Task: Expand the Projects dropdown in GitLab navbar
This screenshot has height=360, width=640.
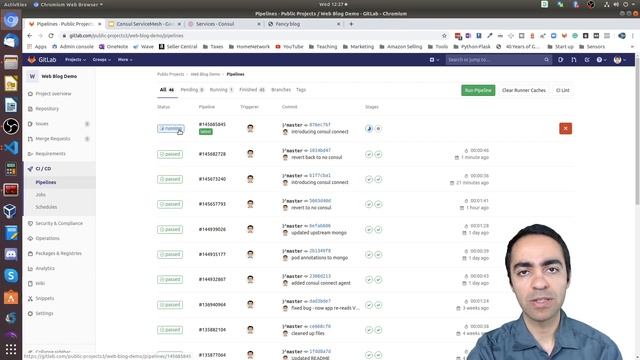Action: [x=75, y=60]
